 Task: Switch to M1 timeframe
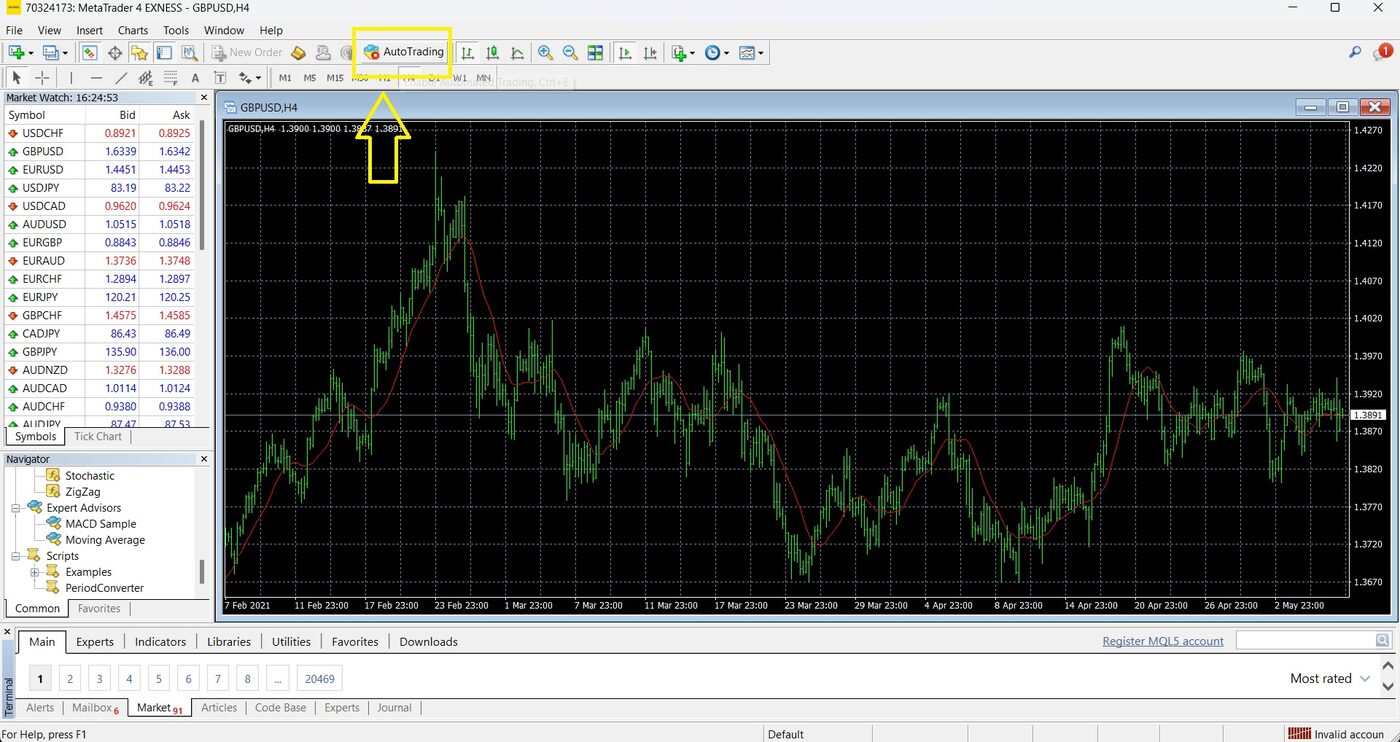coord(285,77)
